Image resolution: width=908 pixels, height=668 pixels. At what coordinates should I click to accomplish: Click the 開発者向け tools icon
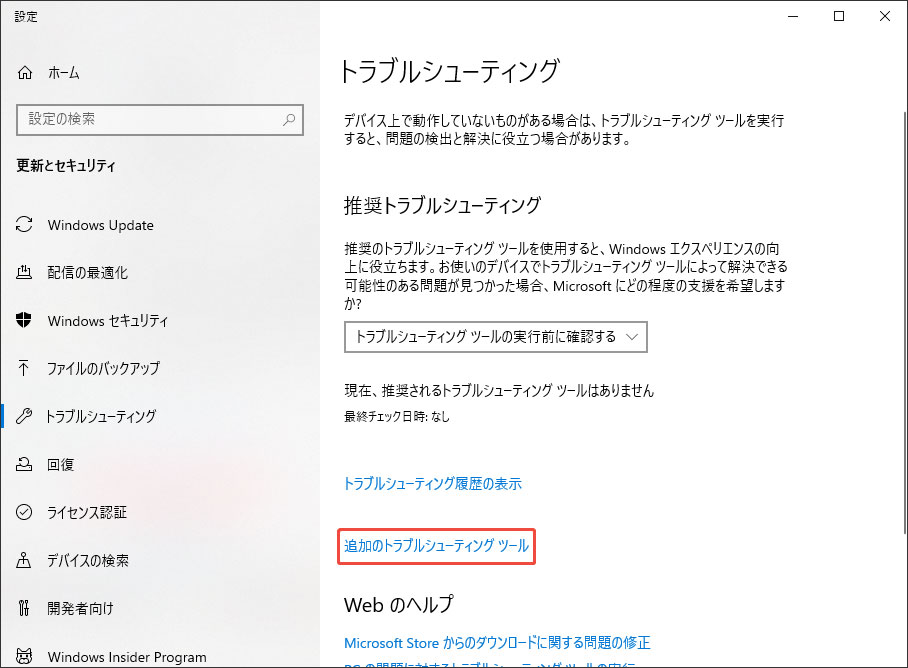tap(24, 608)
